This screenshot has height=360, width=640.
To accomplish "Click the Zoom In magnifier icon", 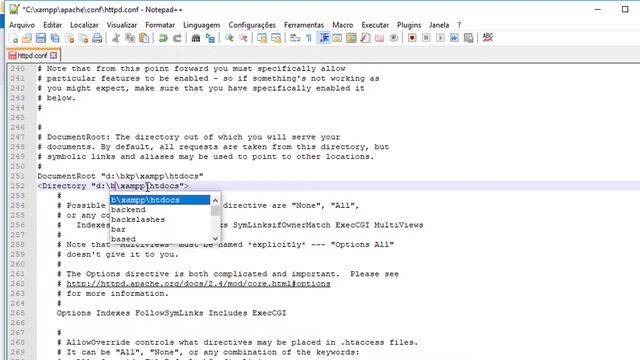I will tap(229, 38).
